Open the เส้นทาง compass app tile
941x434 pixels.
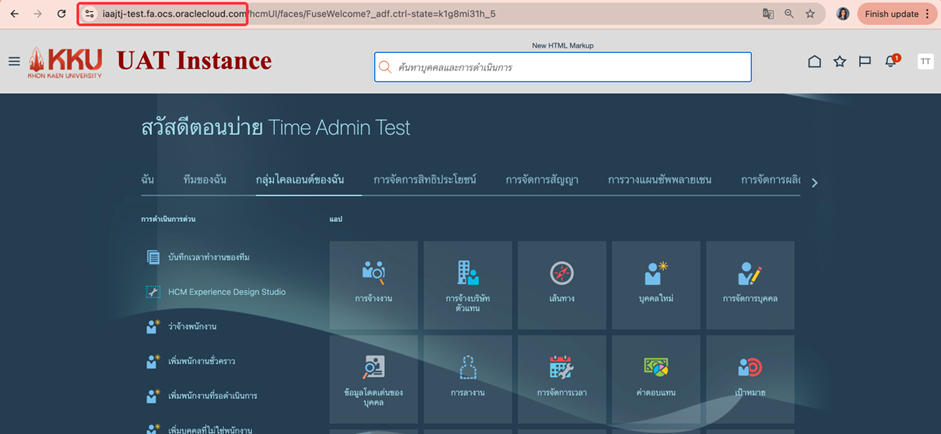click(561, 284)
